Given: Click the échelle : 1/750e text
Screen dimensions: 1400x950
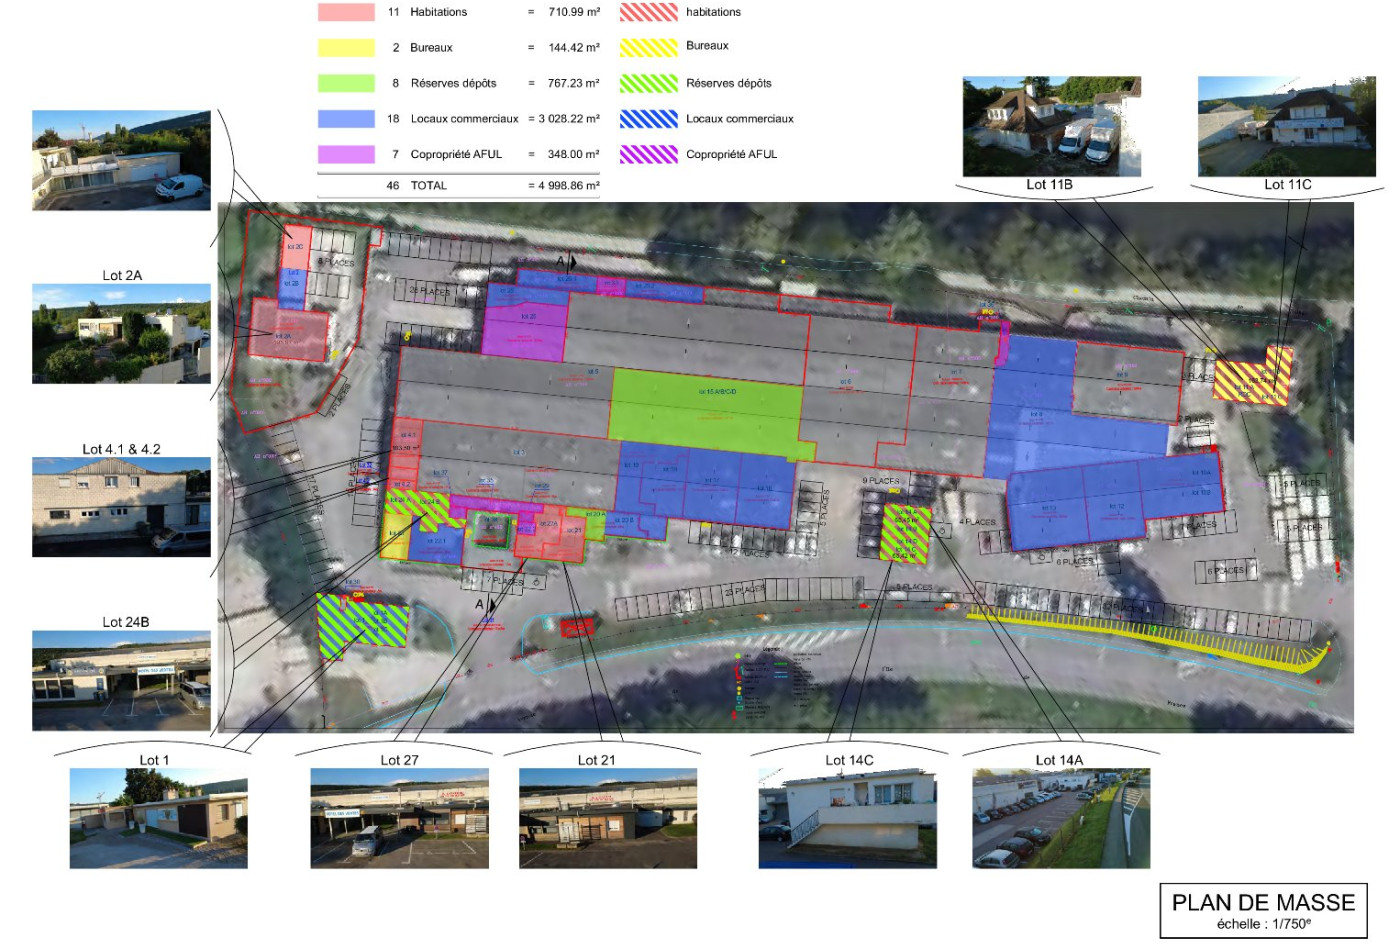Looking at the screenshot, I should pyautogui.click(x=1263, y=924).
